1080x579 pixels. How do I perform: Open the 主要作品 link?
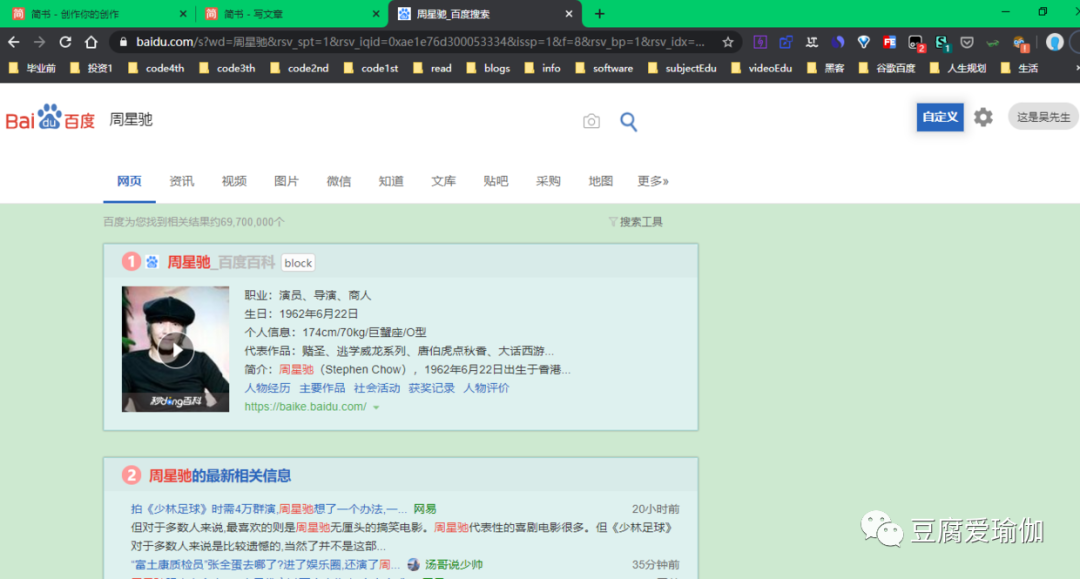pyautogui.click(x=322, y=388)
